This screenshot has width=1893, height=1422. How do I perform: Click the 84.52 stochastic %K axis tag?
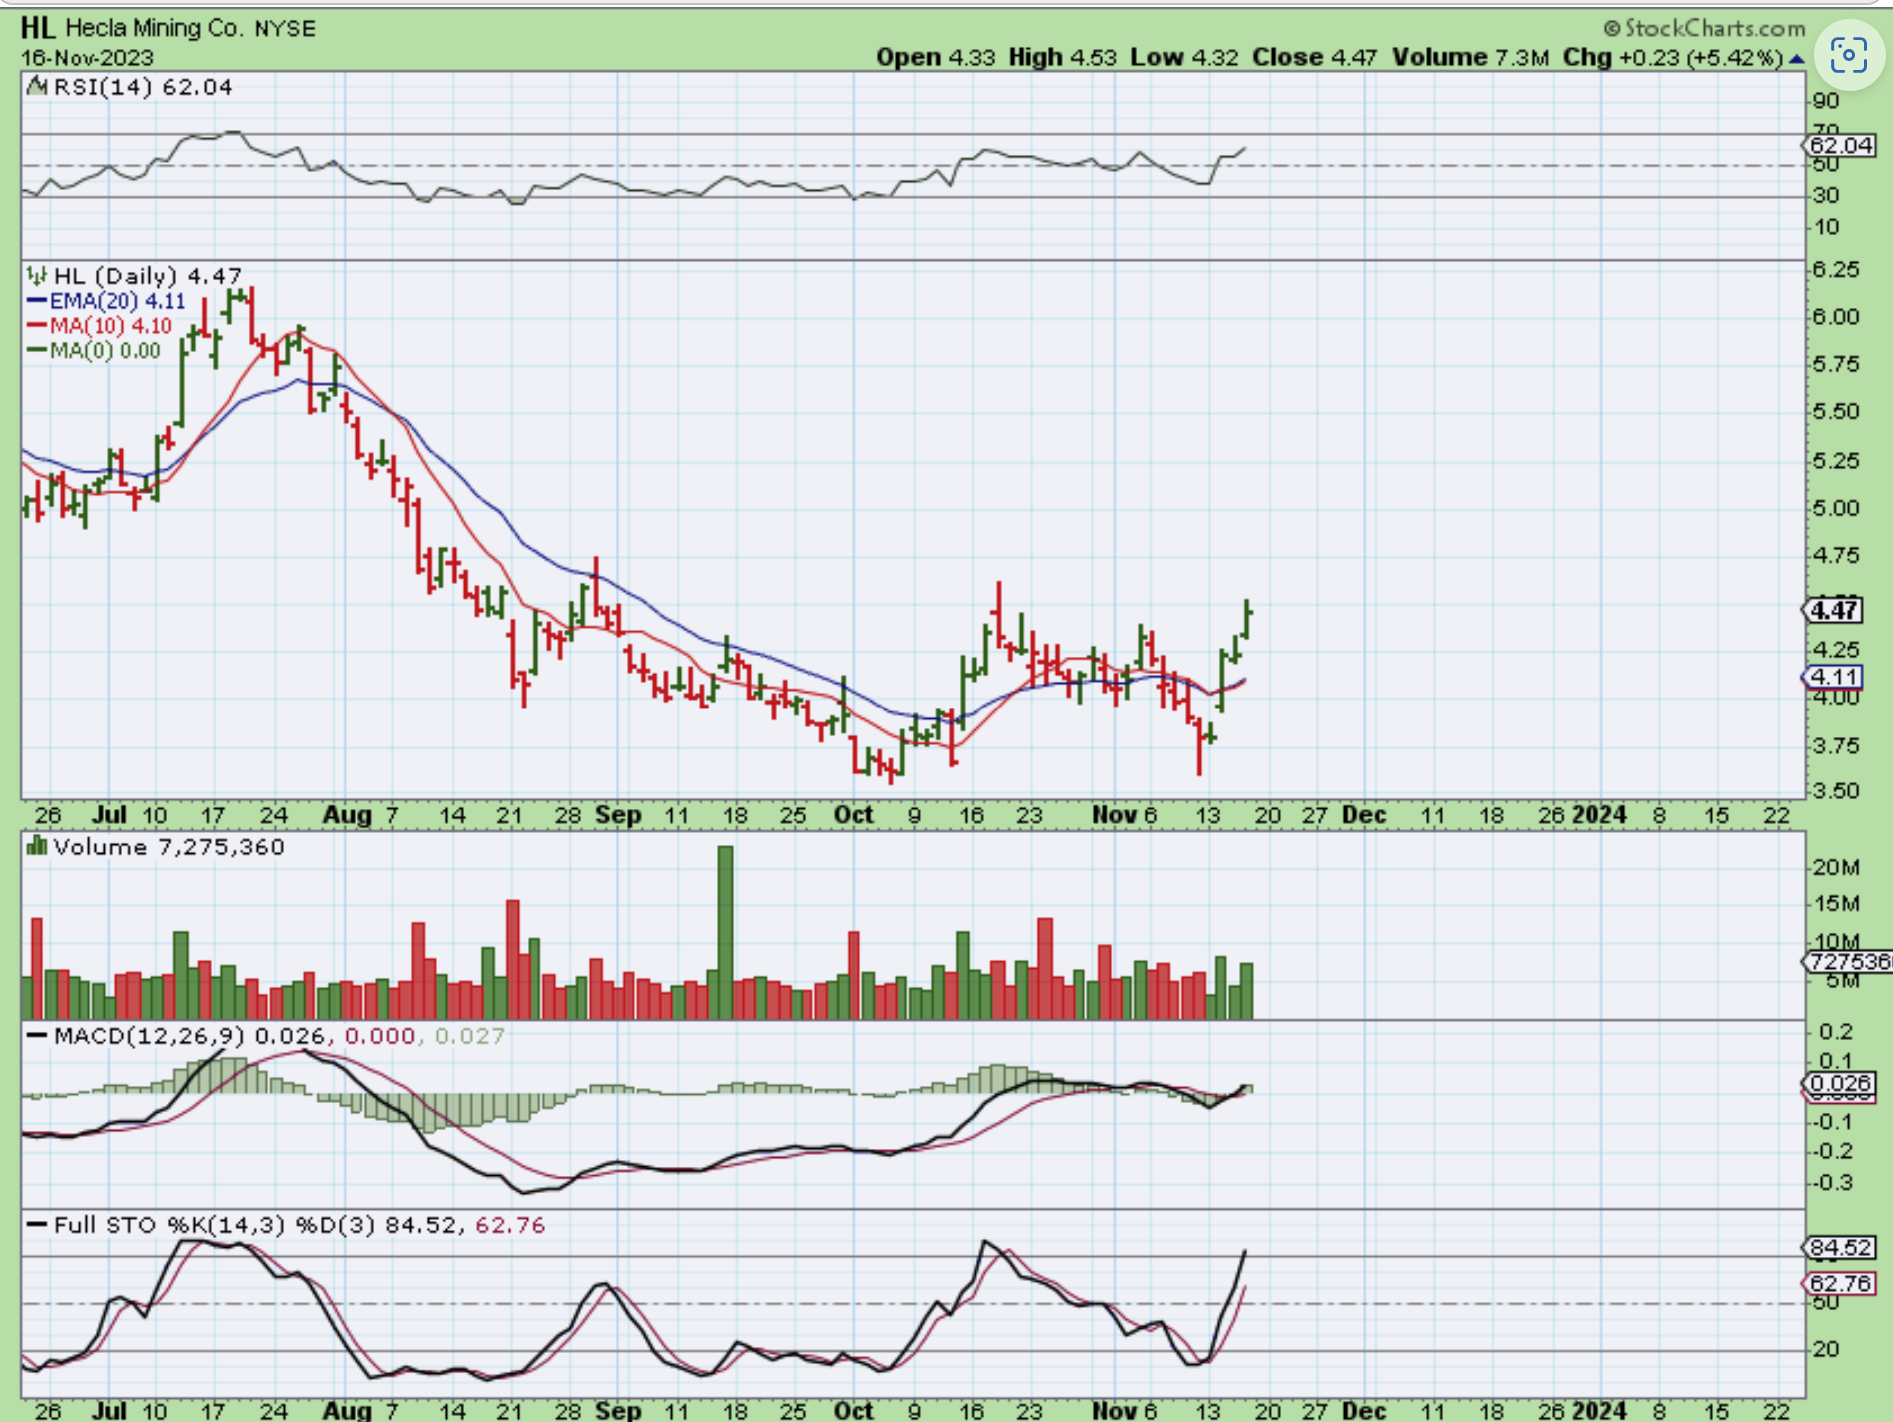1839,1248
